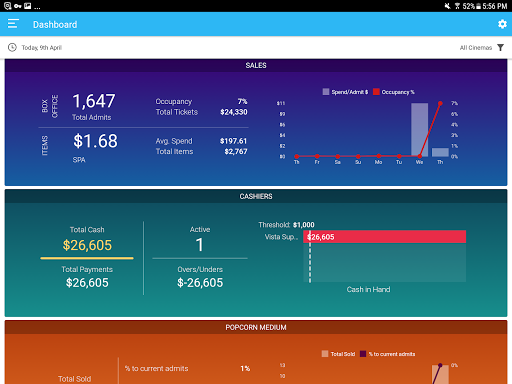Toggle the Total Sold legend series

(338, 354)
